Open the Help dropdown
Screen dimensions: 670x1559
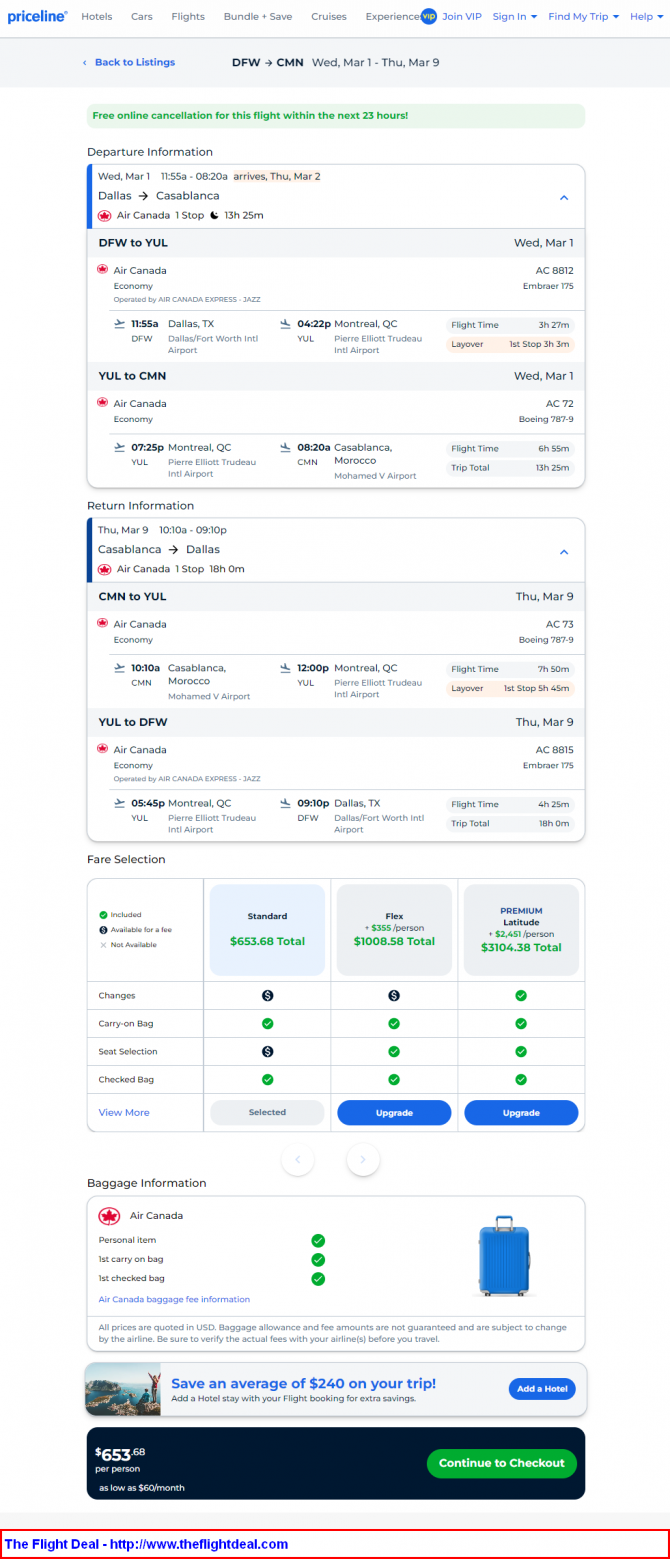tap(646, 17)
